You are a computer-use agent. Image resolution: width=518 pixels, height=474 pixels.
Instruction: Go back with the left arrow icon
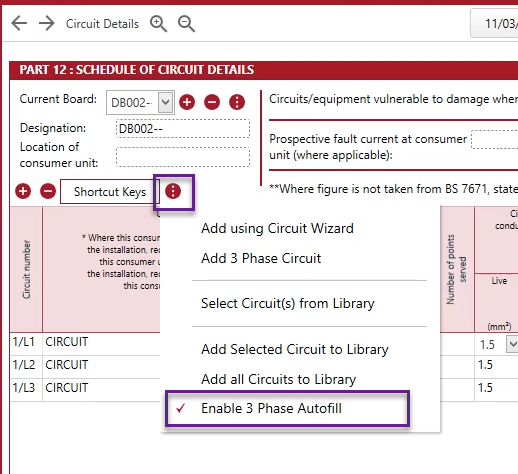pos(19,24)
